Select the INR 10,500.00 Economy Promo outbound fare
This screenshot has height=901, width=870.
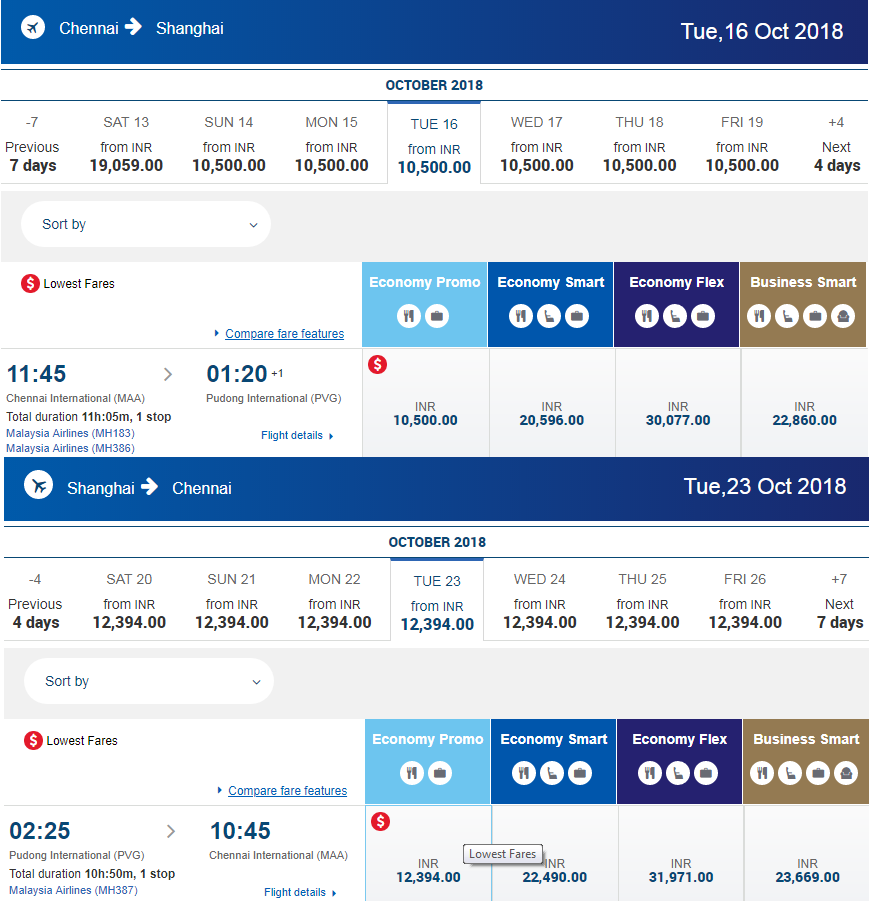[x=425, y=403]
